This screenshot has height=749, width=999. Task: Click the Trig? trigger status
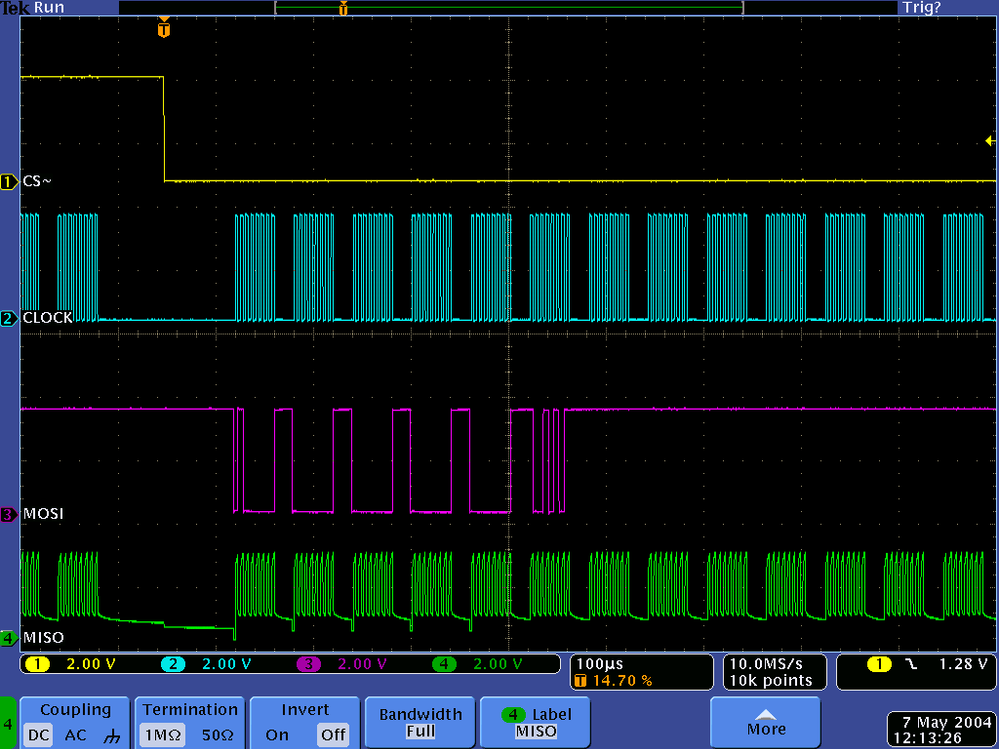(921, 8)
